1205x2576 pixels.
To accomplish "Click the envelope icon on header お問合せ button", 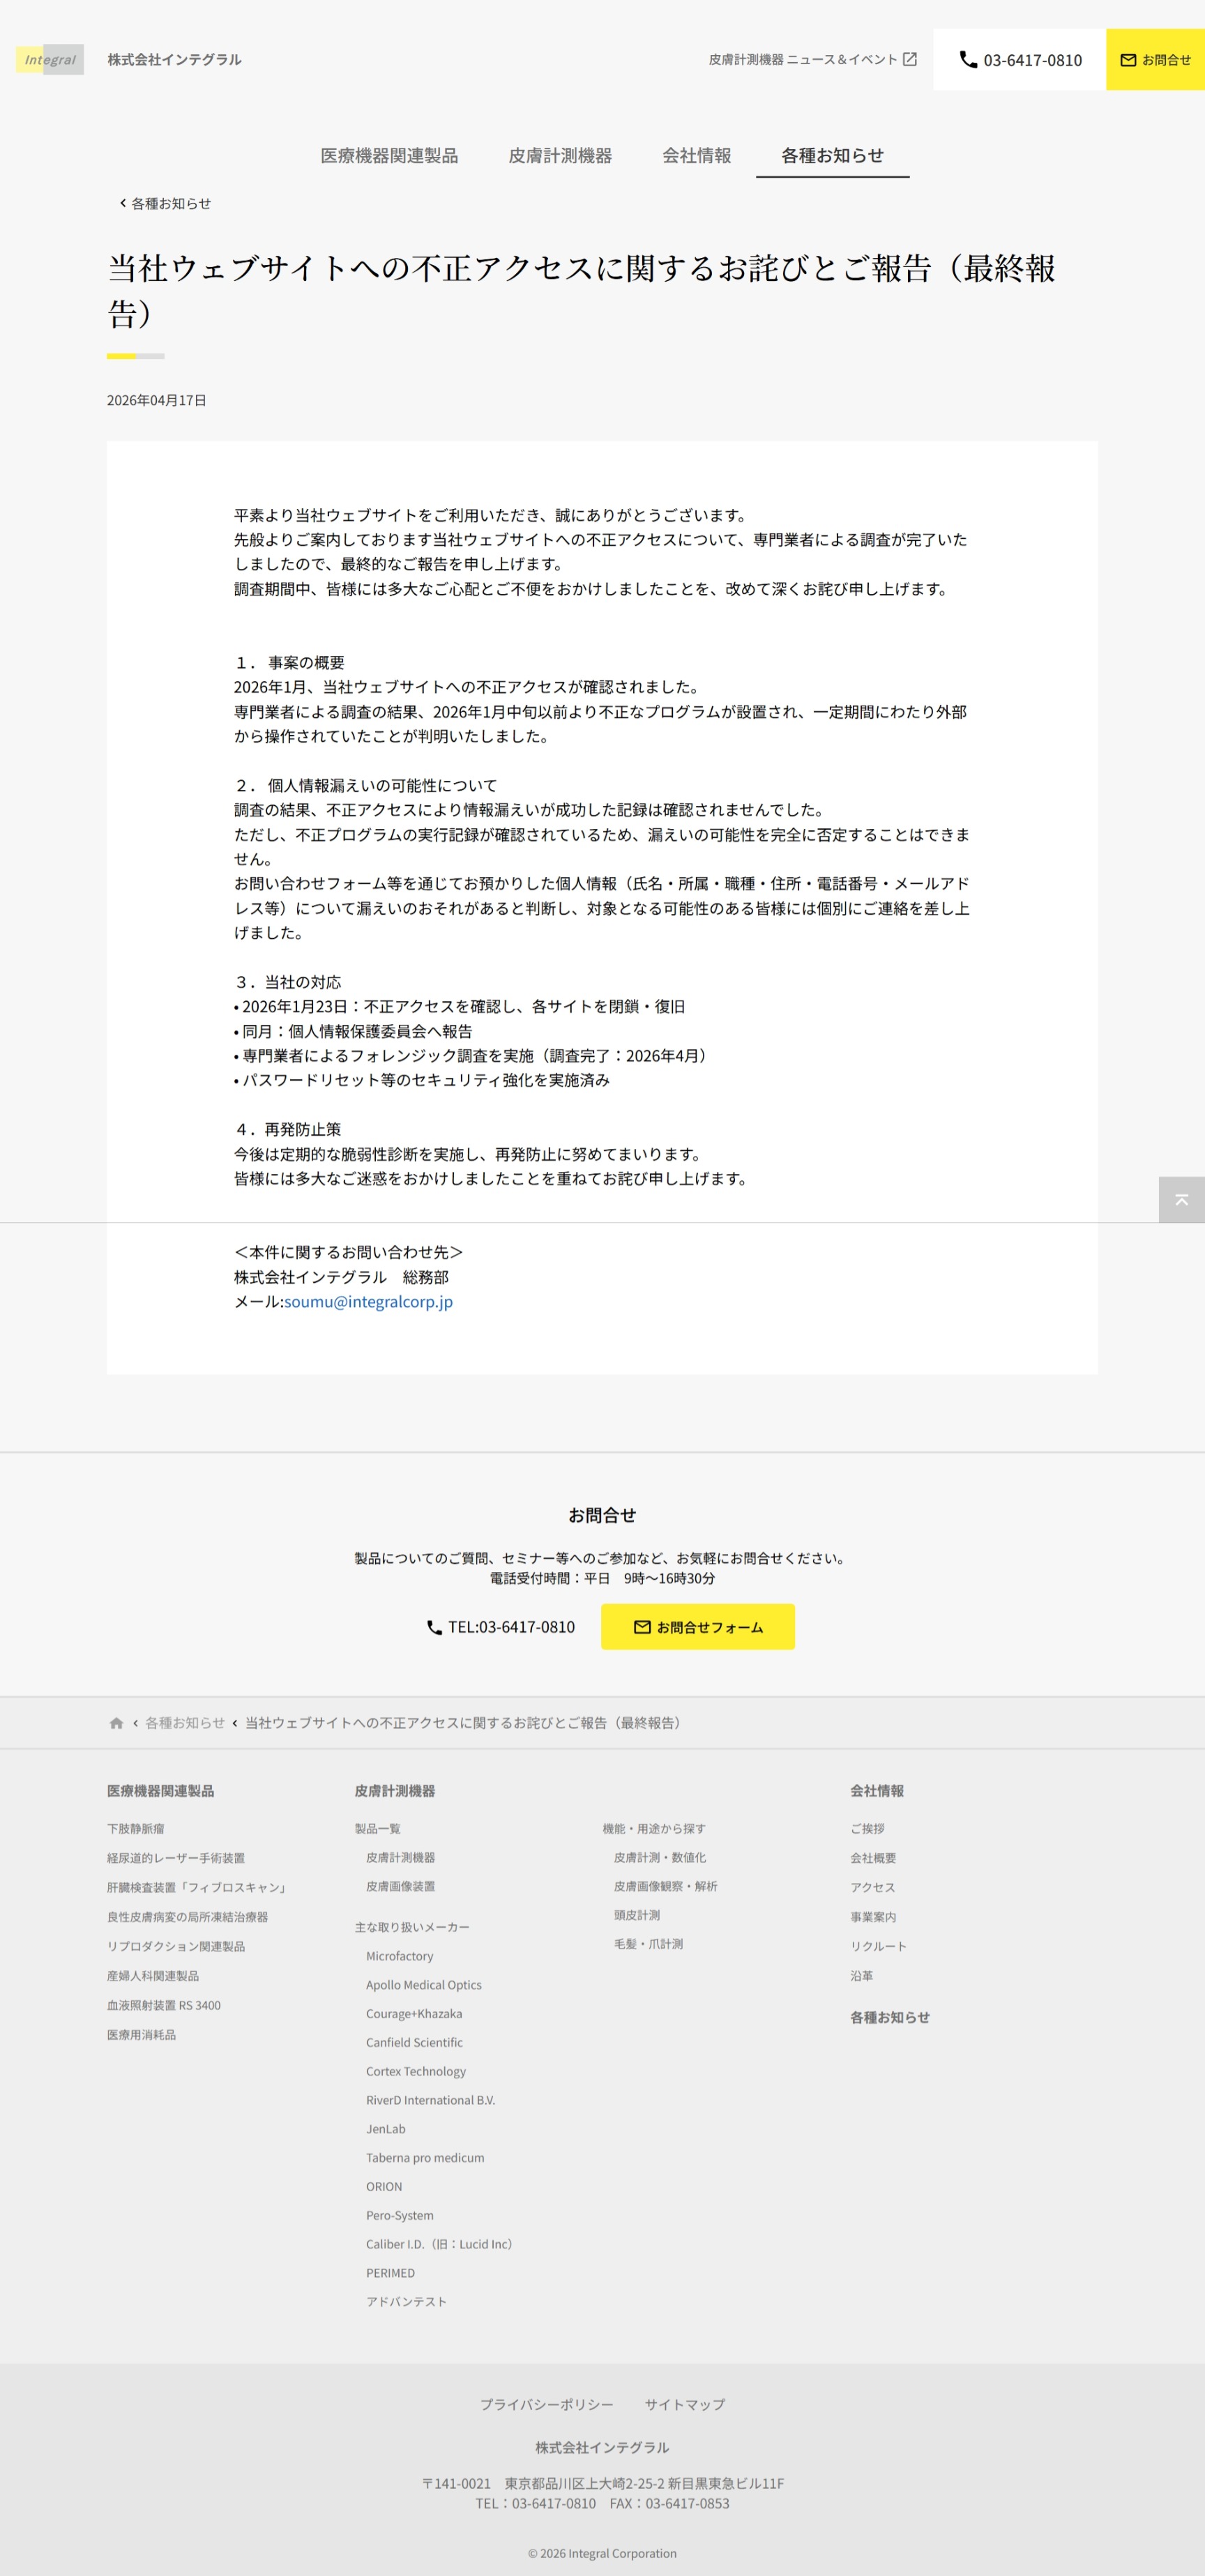I will (1127, 60).
